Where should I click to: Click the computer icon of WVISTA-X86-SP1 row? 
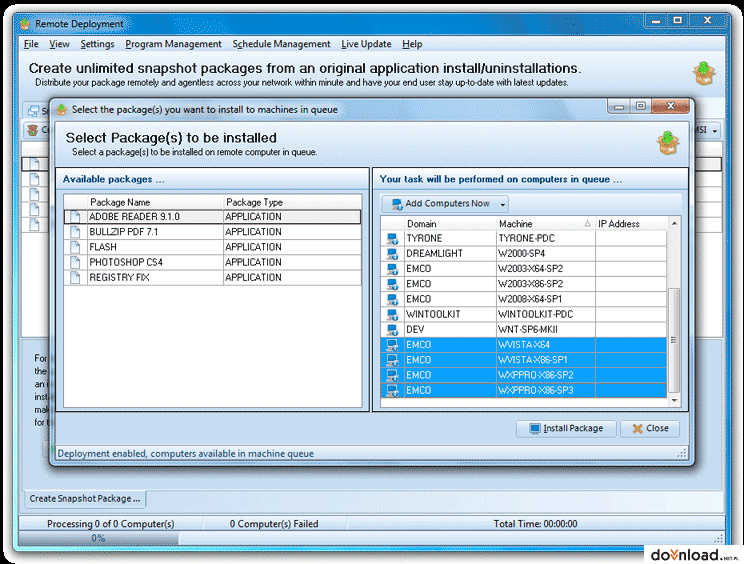[x=392, y=360]
